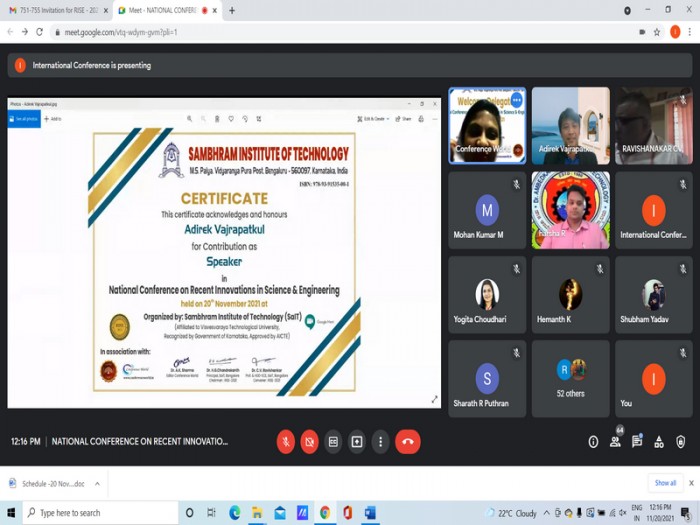This screenshot has height=525, width=700.
Task: Reload the Meet page
Action: coord(40,32)
